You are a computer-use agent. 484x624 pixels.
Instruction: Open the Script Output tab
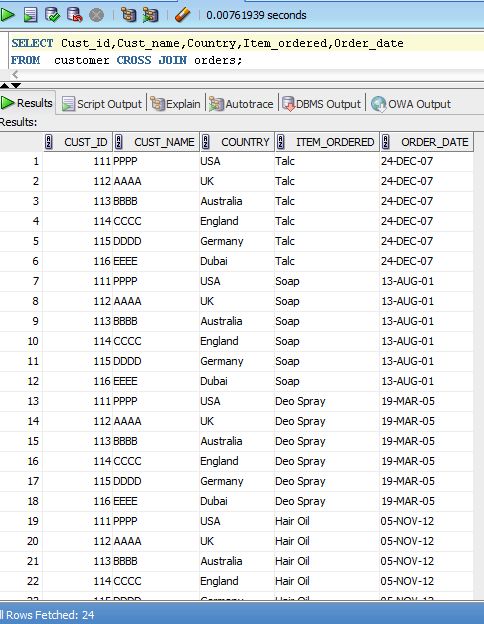click(x=102, y=104)
